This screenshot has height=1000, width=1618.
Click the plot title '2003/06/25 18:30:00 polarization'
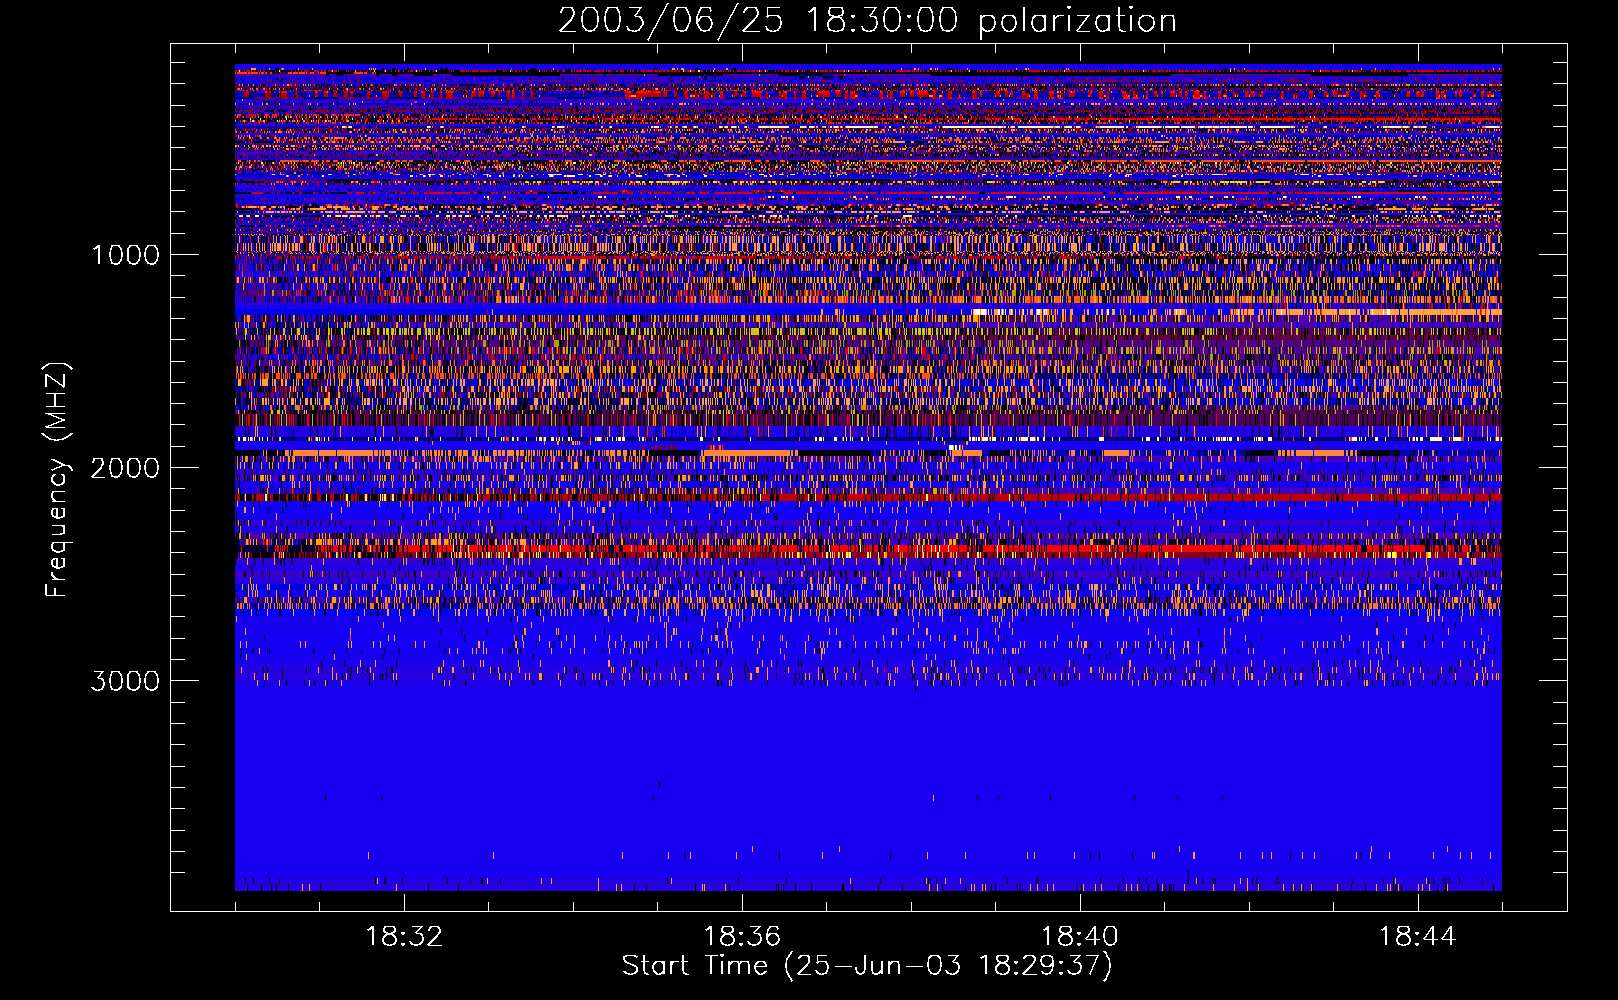click(867, 21)
